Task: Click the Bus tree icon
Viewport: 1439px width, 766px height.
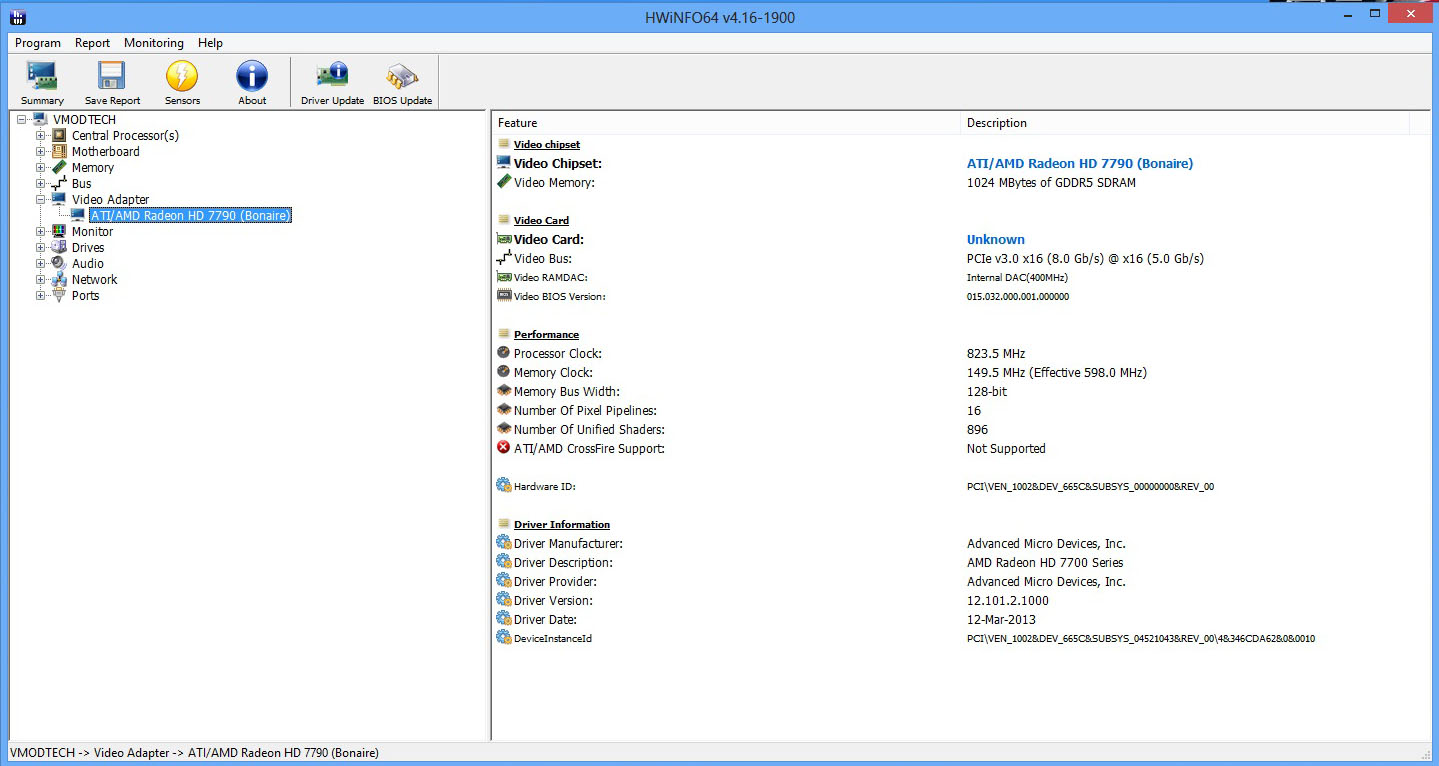Action: 60,184
